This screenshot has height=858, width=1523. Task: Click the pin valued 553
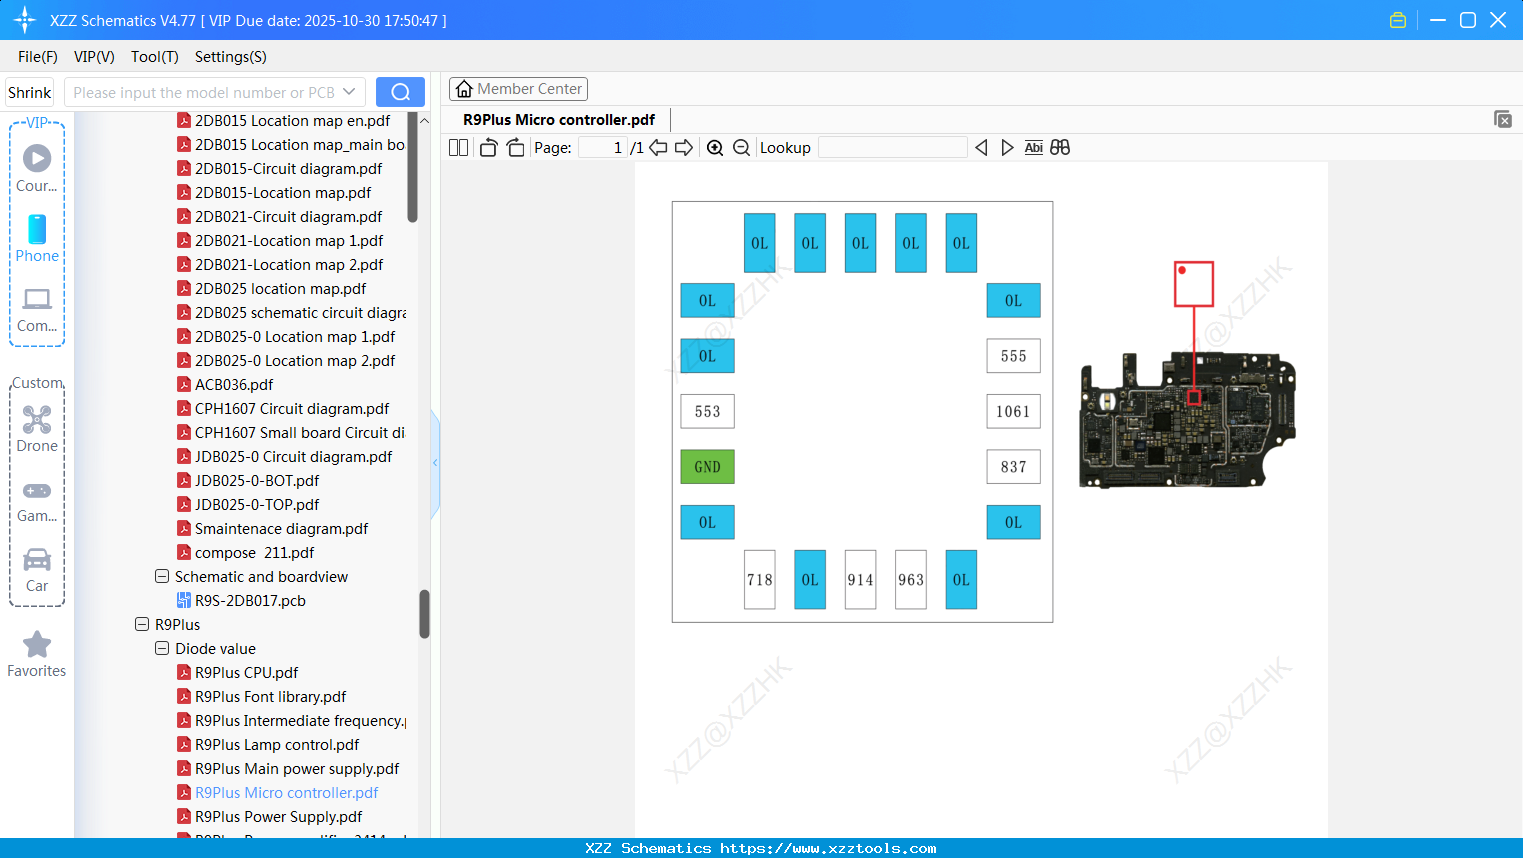(x=707, y=411)
